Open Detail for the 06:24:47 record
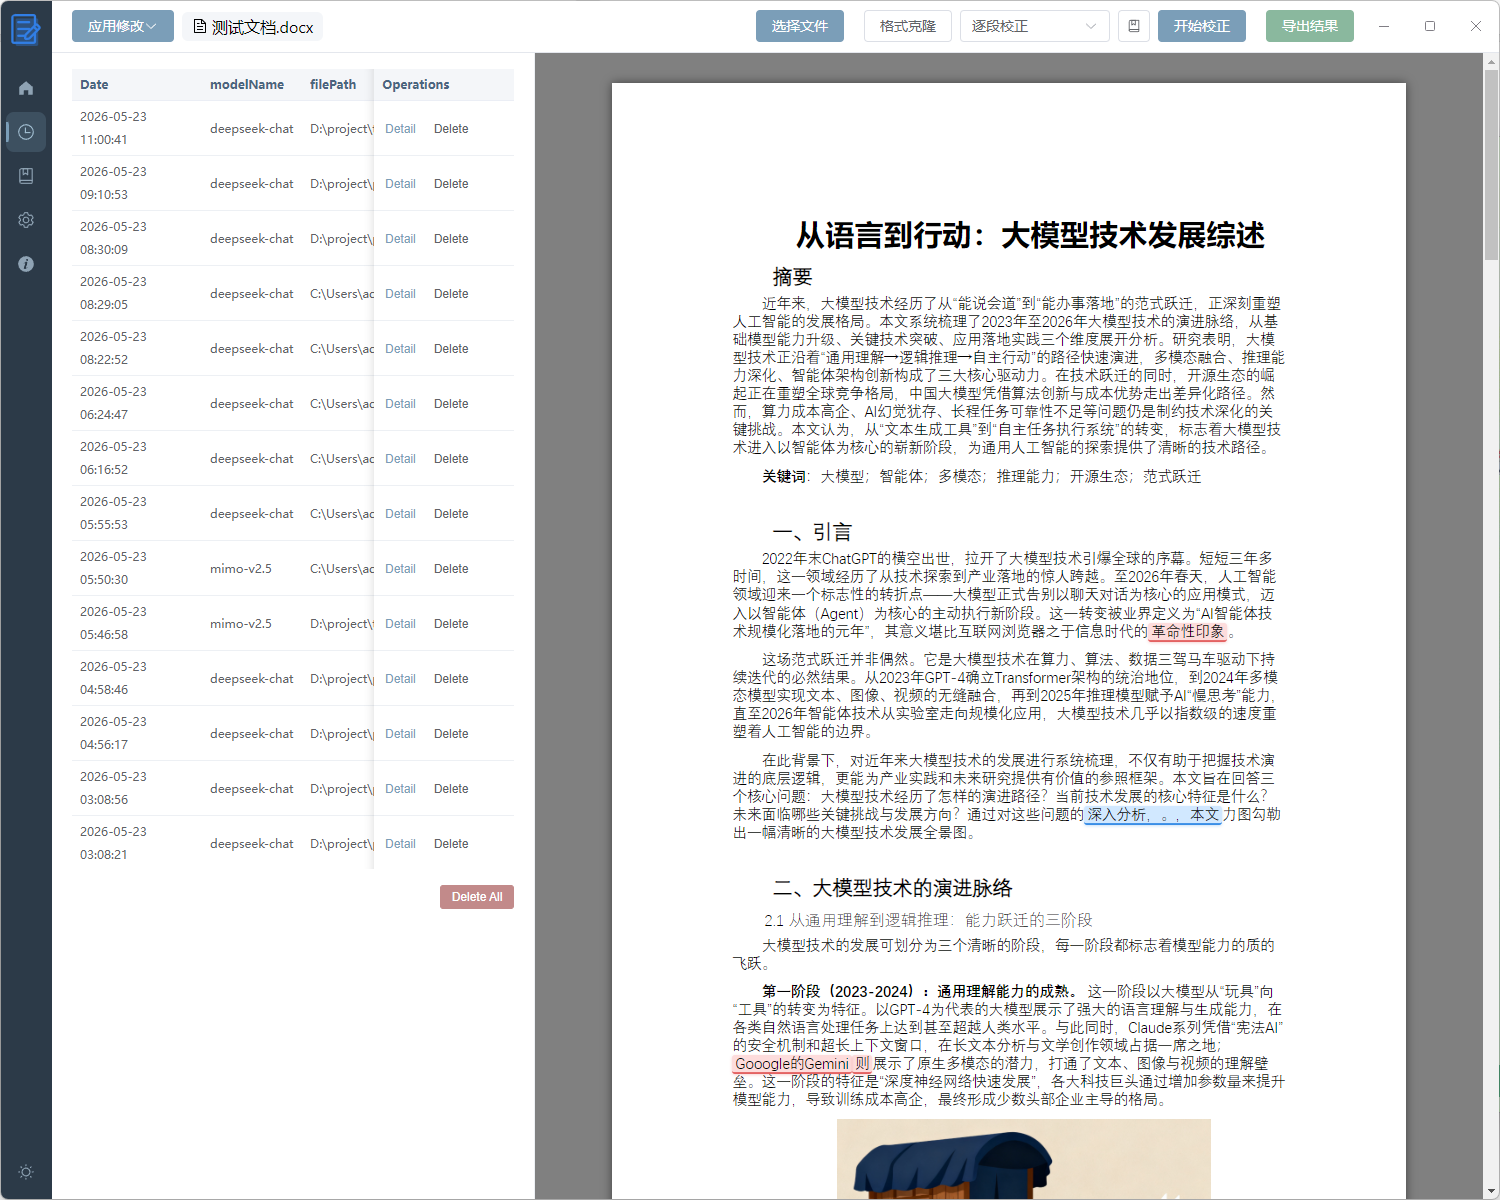This screenshot has height=1200, width=1500. pos(400,404)
